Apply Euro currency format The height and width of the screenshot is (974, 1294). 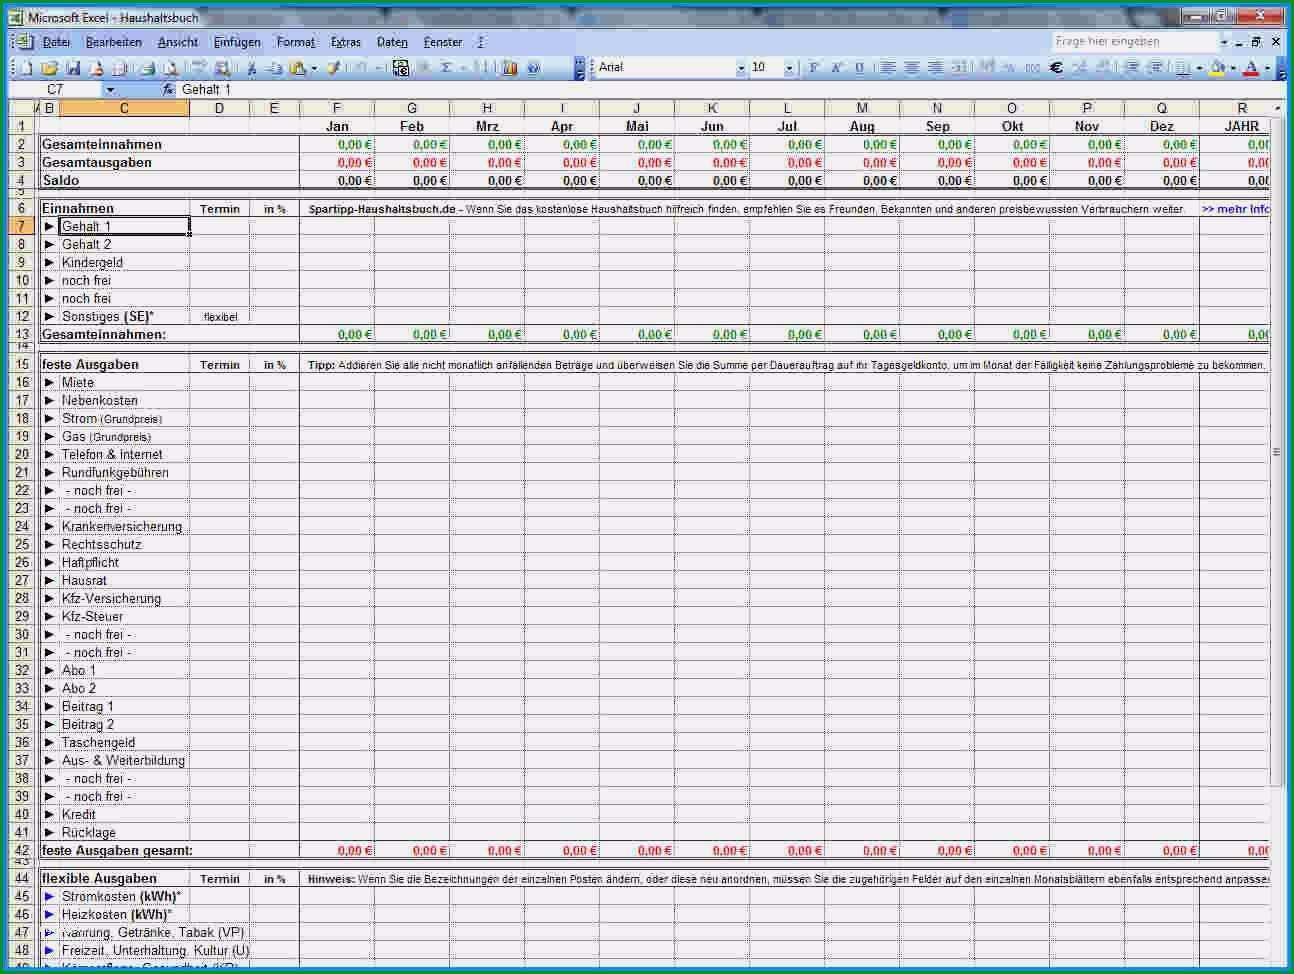[1057, 68]
